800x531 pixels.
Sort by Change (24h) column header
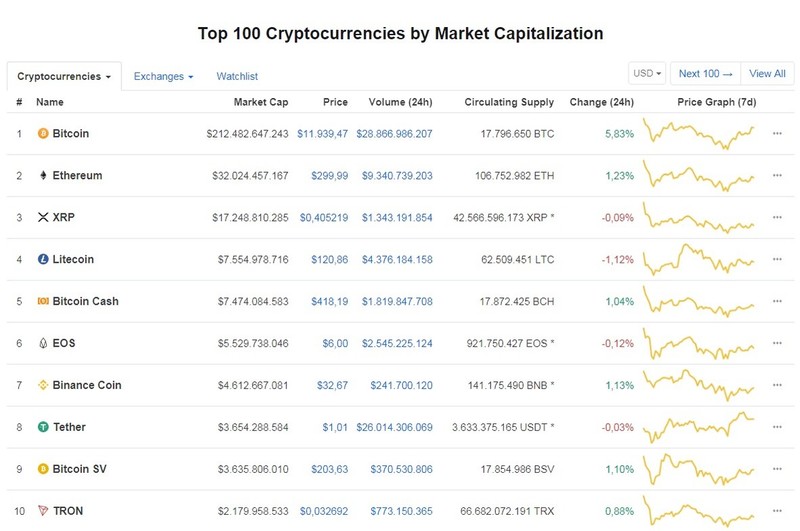[x=602, y=102]
